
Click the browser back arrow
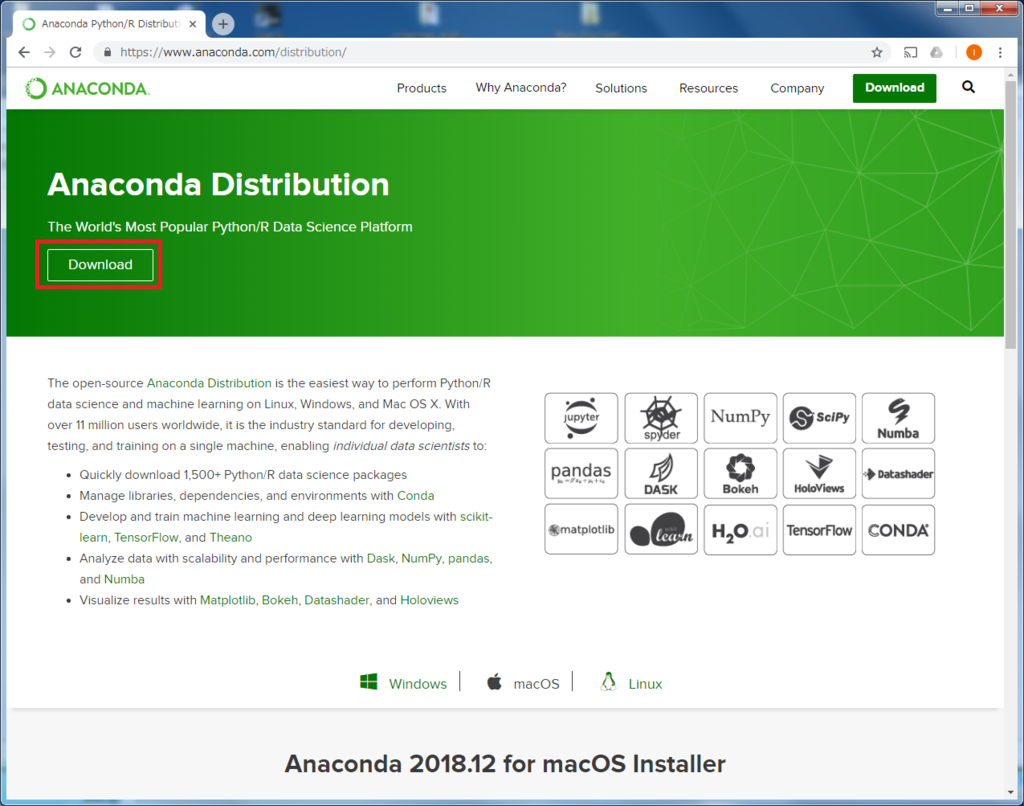(x=24, y=52)
